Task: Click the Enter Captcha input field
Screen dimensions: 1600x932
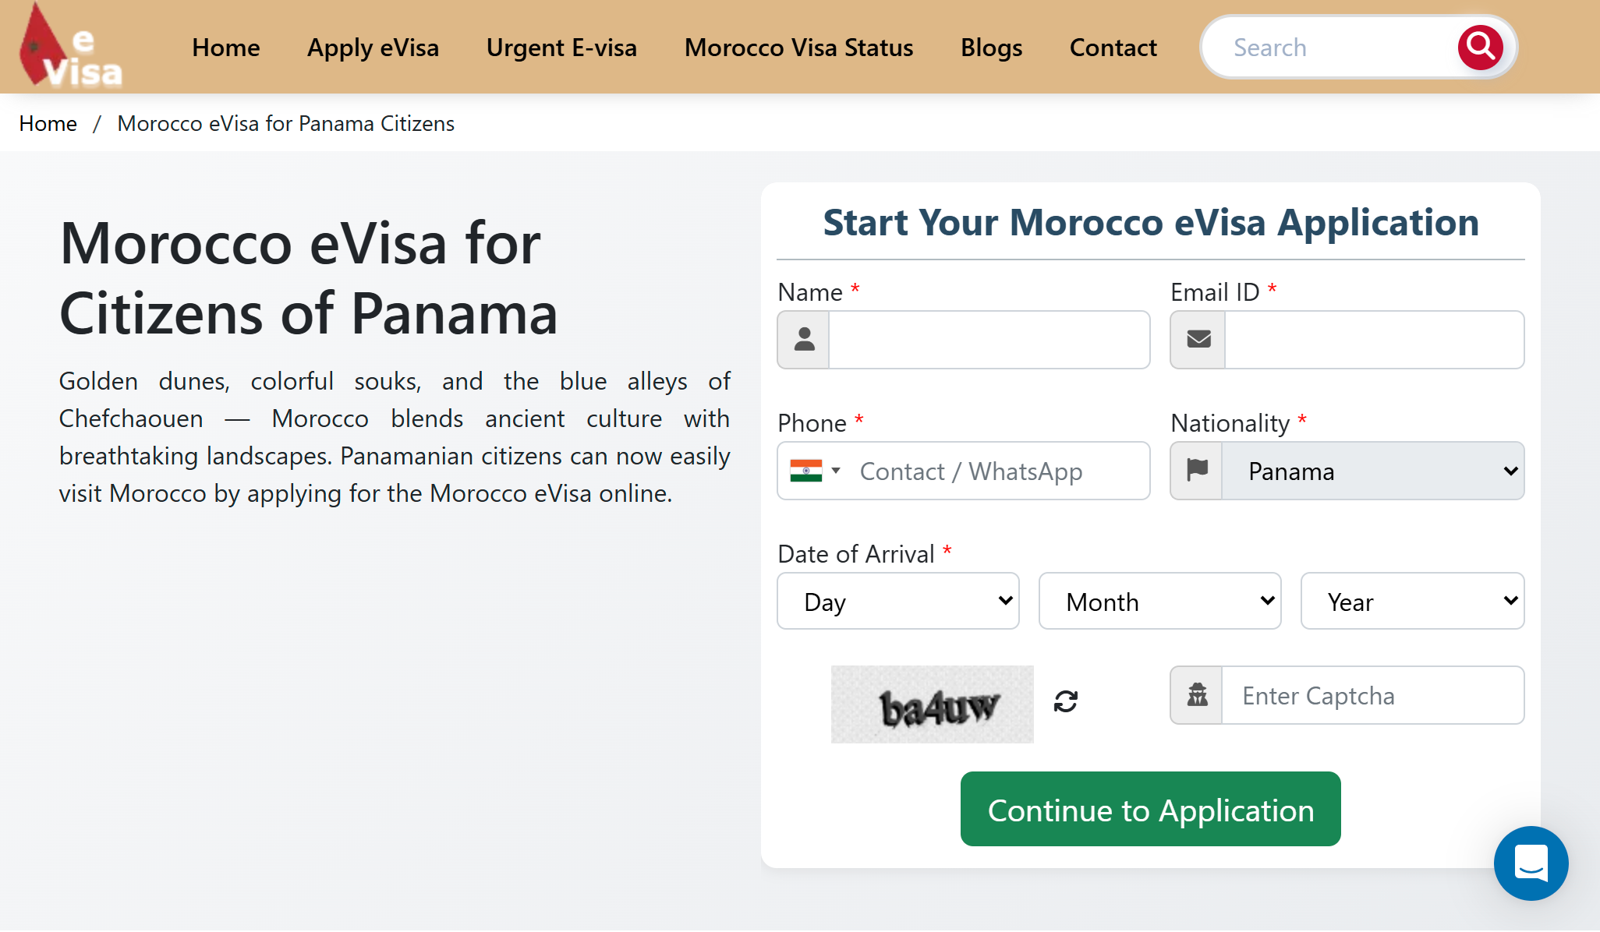Action: click(x=1373, y=695)
